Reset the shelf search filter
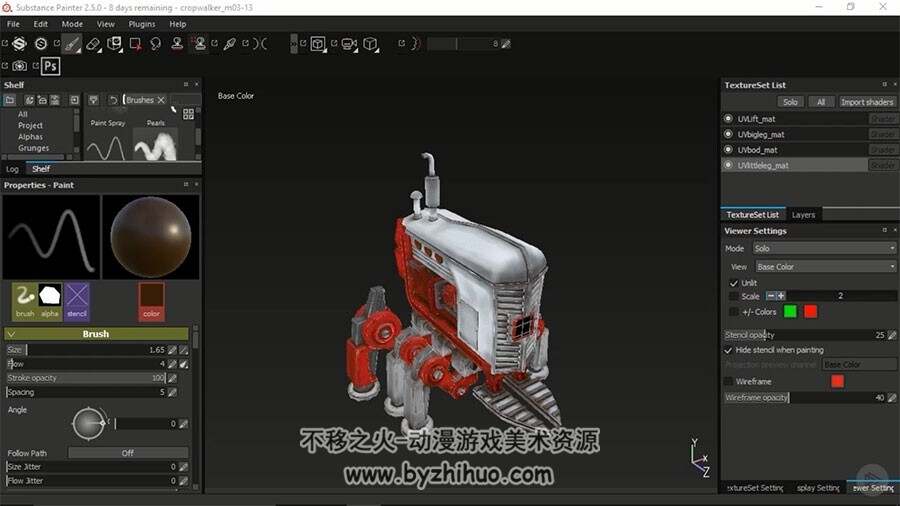The height and width of the screenshot is (506, 900). click(113, 100)
